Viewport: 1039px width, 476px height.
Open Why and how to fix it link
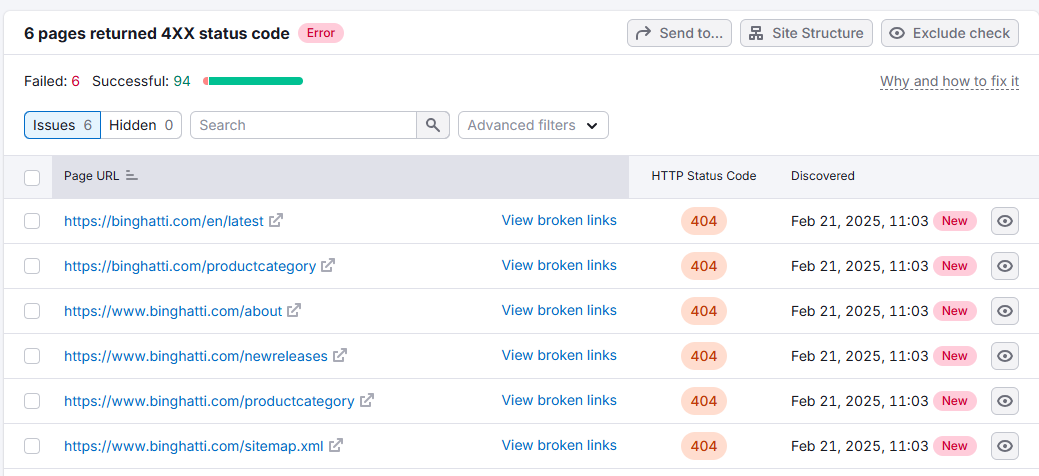click(x=949, y=82)
